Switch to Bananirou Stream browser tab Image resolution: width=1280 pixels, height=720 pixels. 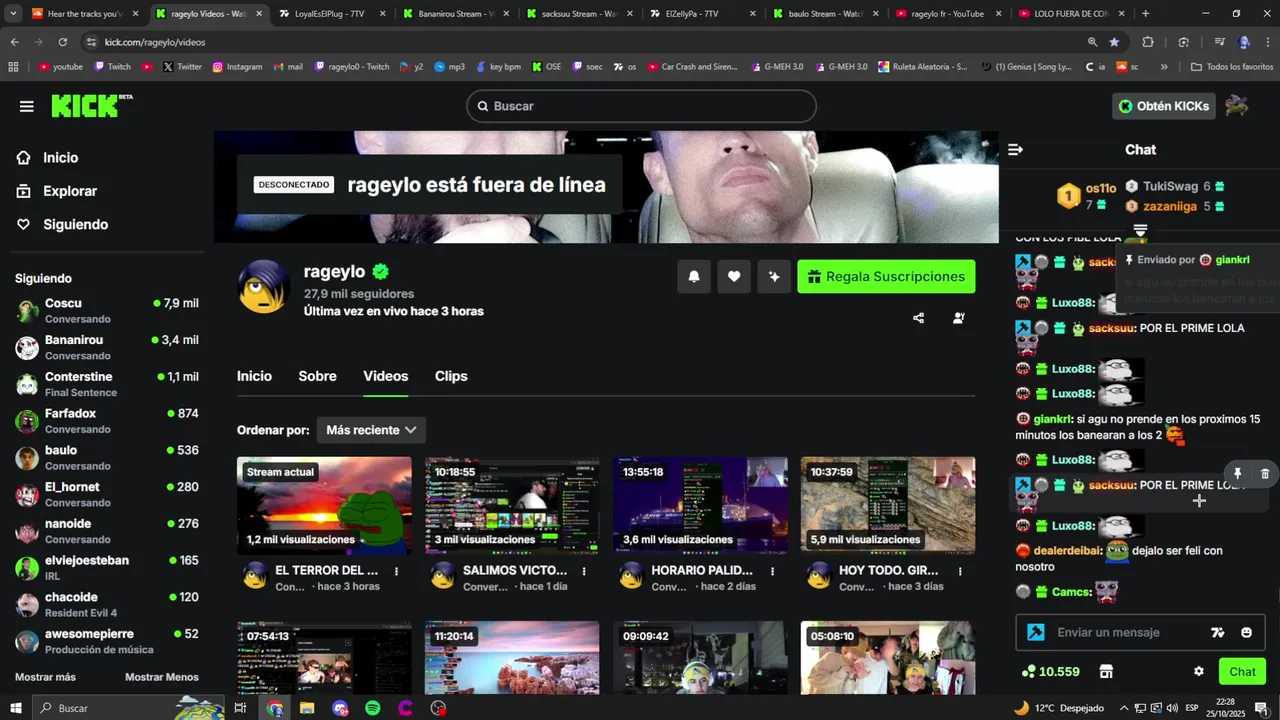point(455,14)
